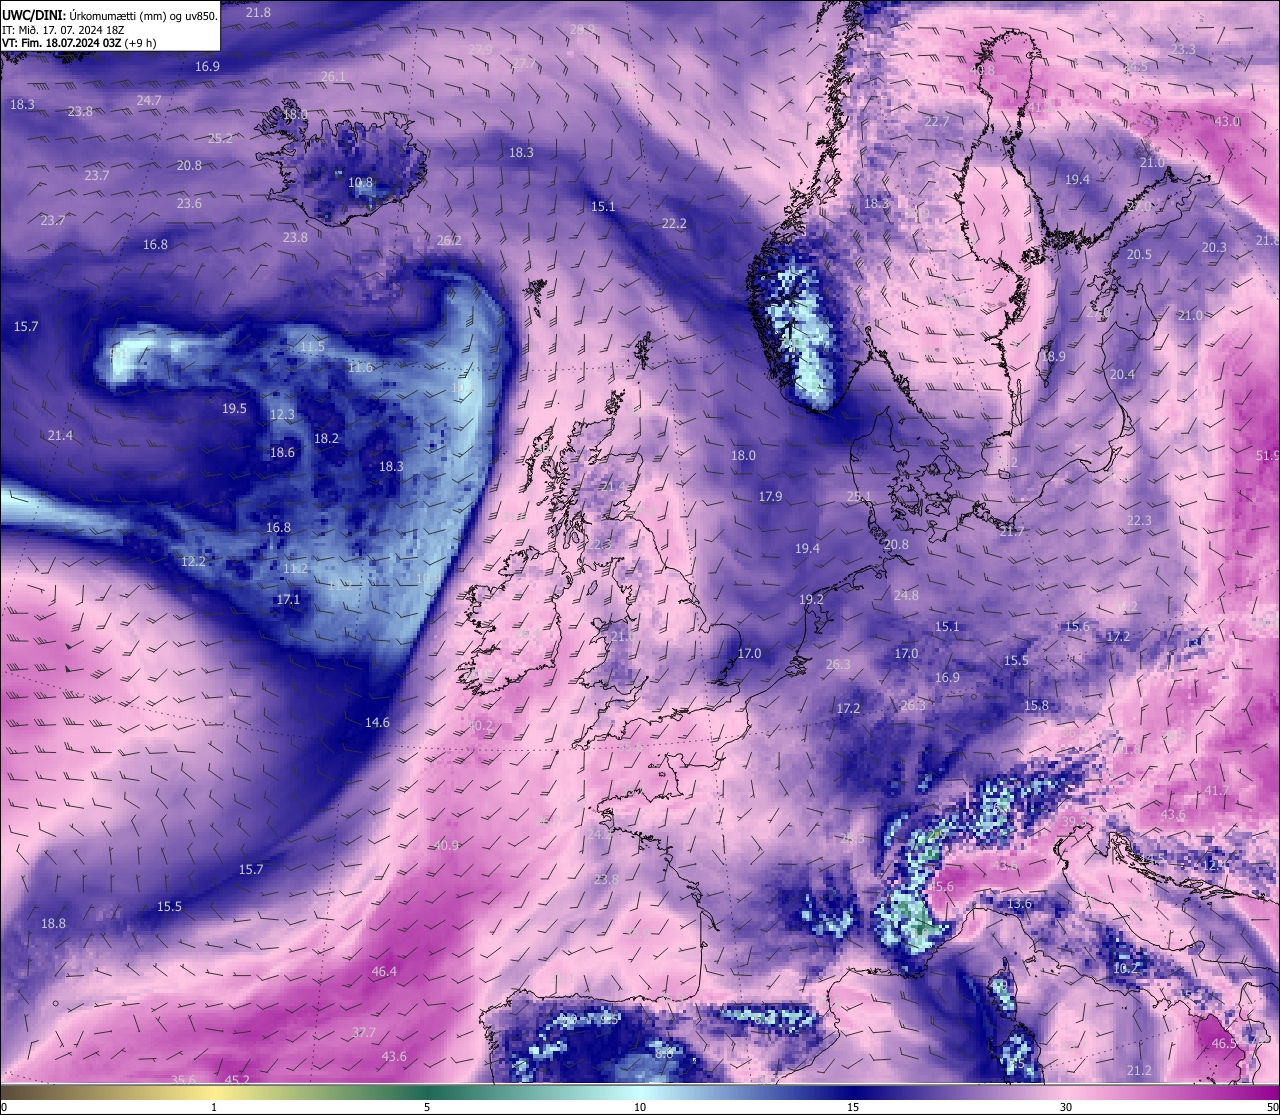The width and height of the screenshot is (1280, 1115).
Task: Click the 17.9 value label
Action: (x=770, y=496)
